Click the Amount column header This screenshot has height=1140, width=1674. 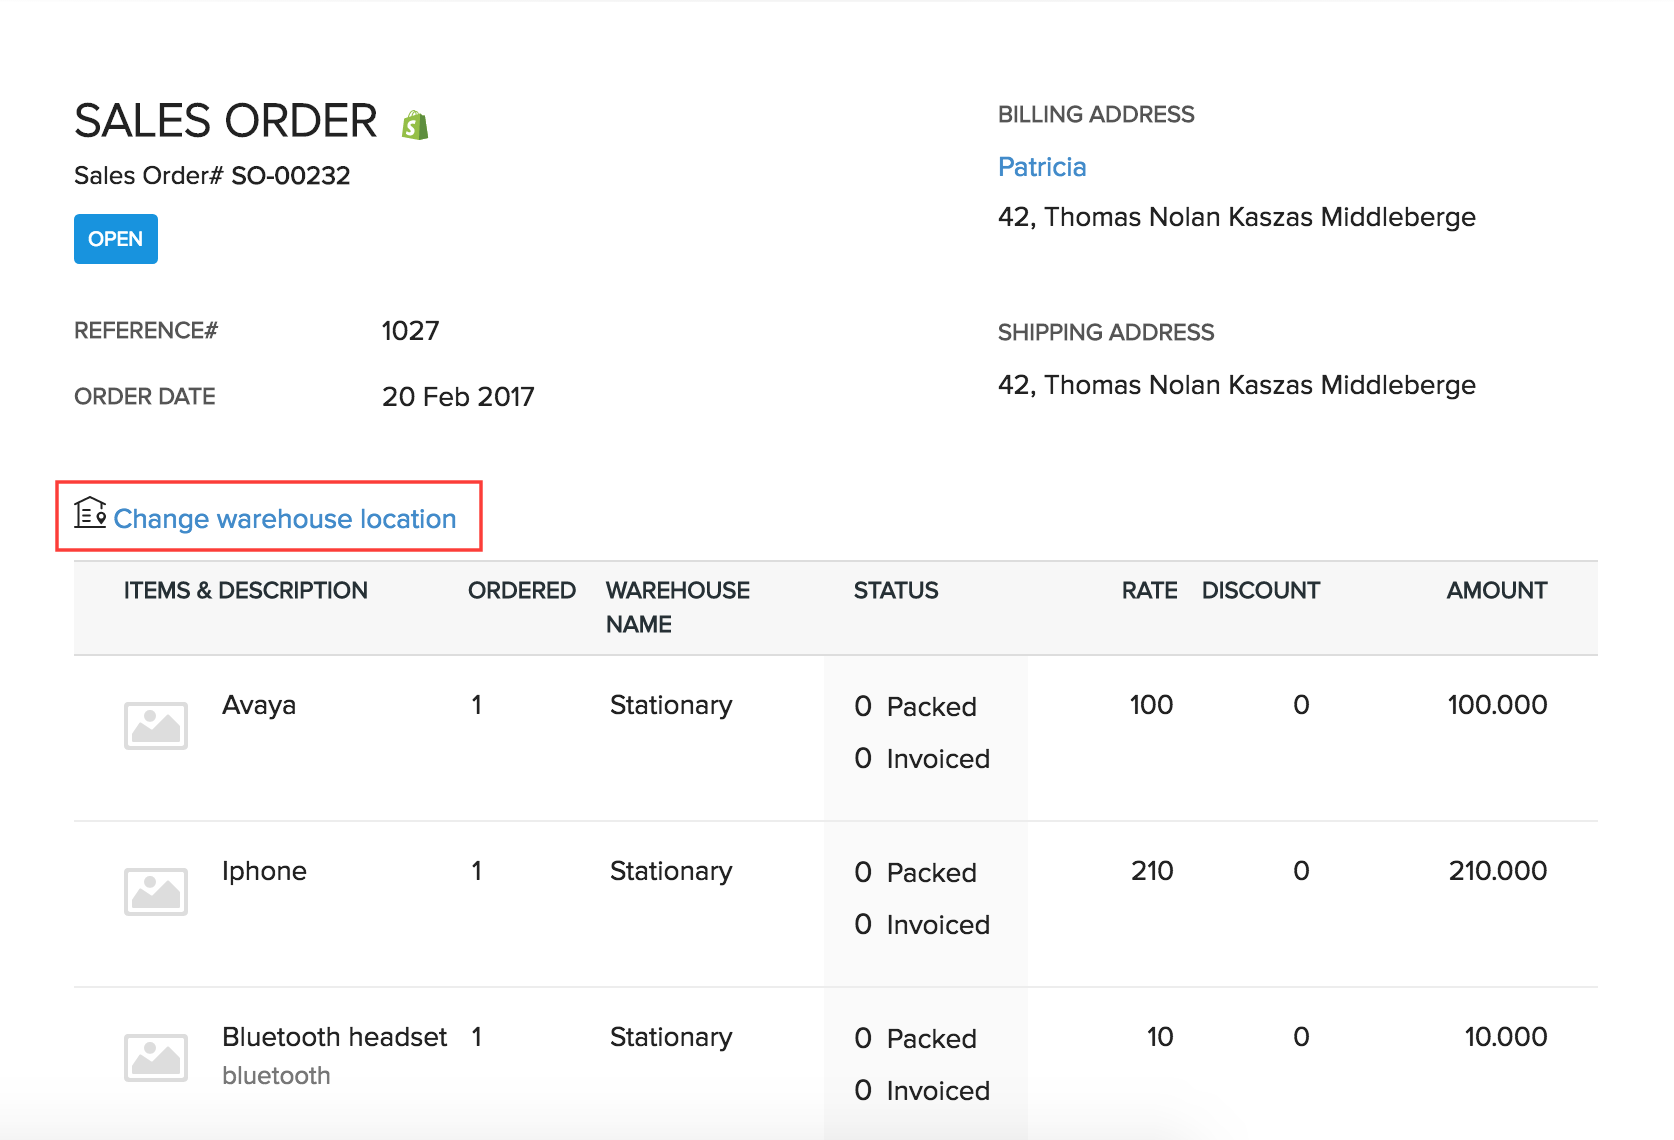(x=1496, y=591)
